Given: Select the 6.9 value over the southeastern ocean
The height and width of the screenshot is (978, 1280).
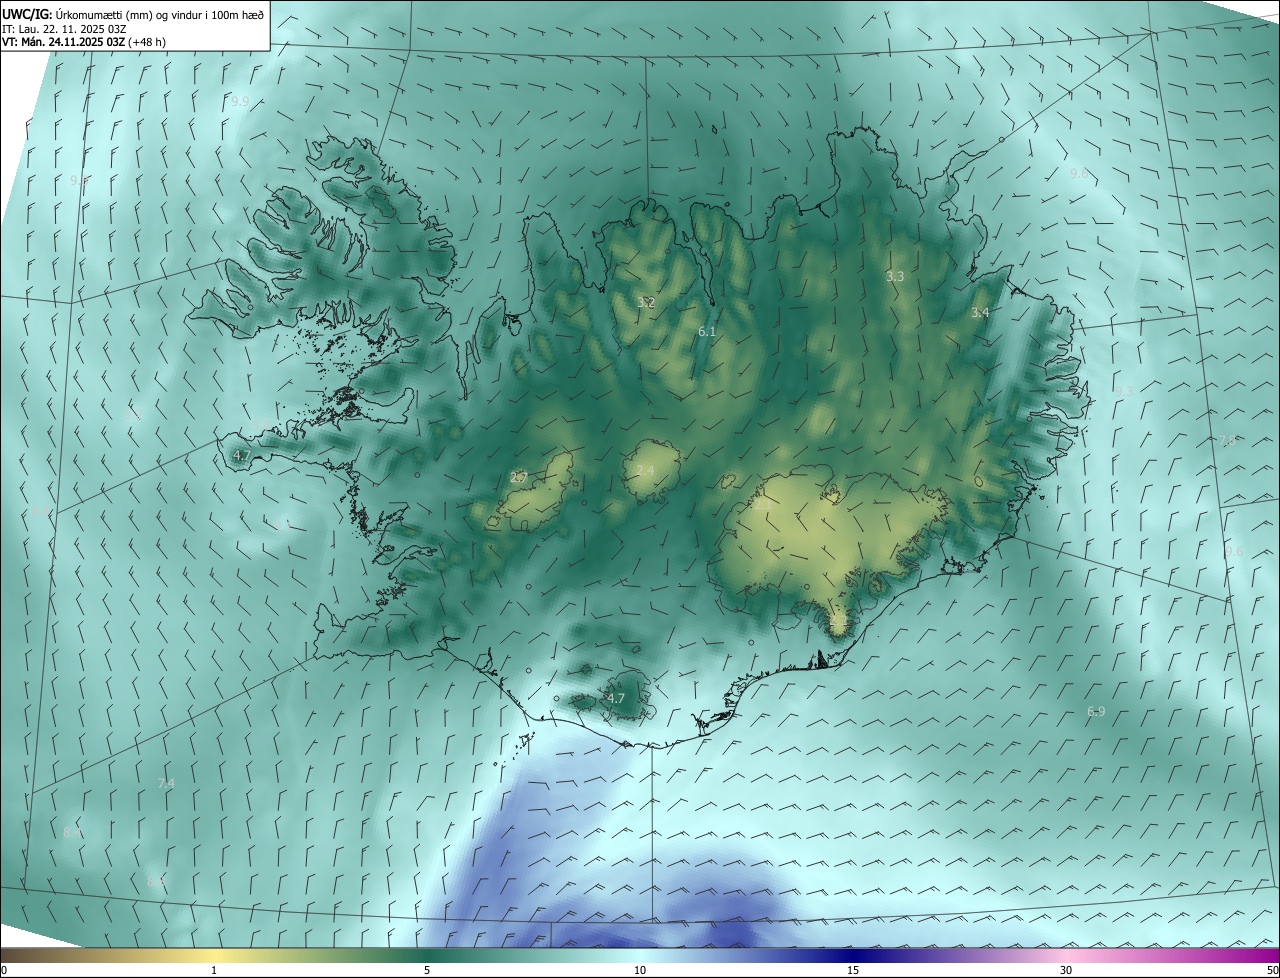Looking at the screenshot, I should [x=1096, y=712].
